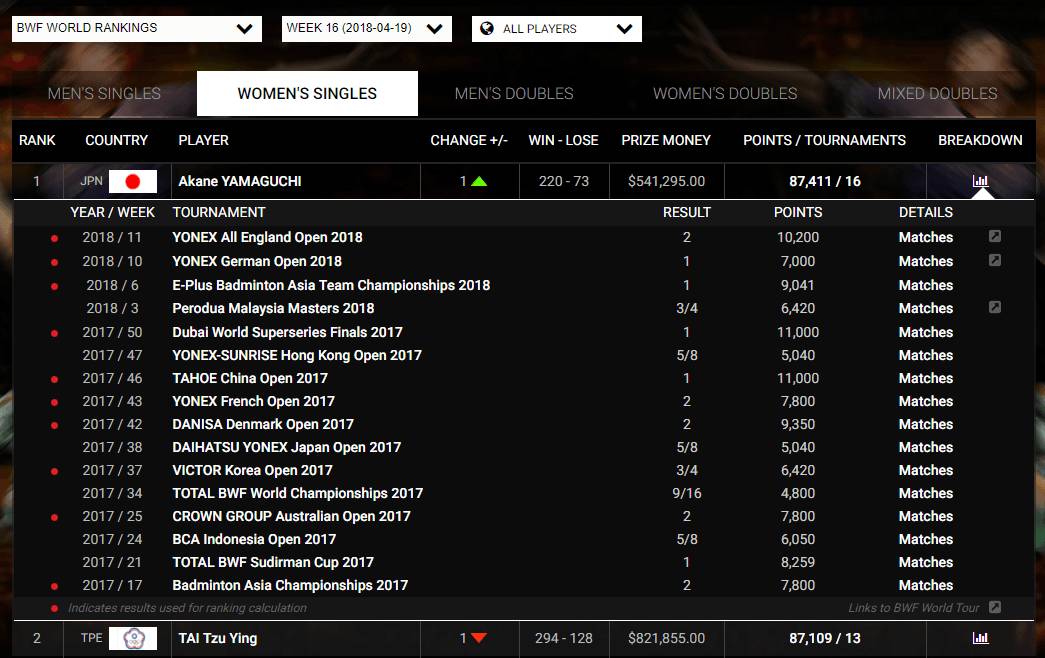
Task: Click the green up arrow for Akane Yamaguchi
Action: [x=479, y=181]
